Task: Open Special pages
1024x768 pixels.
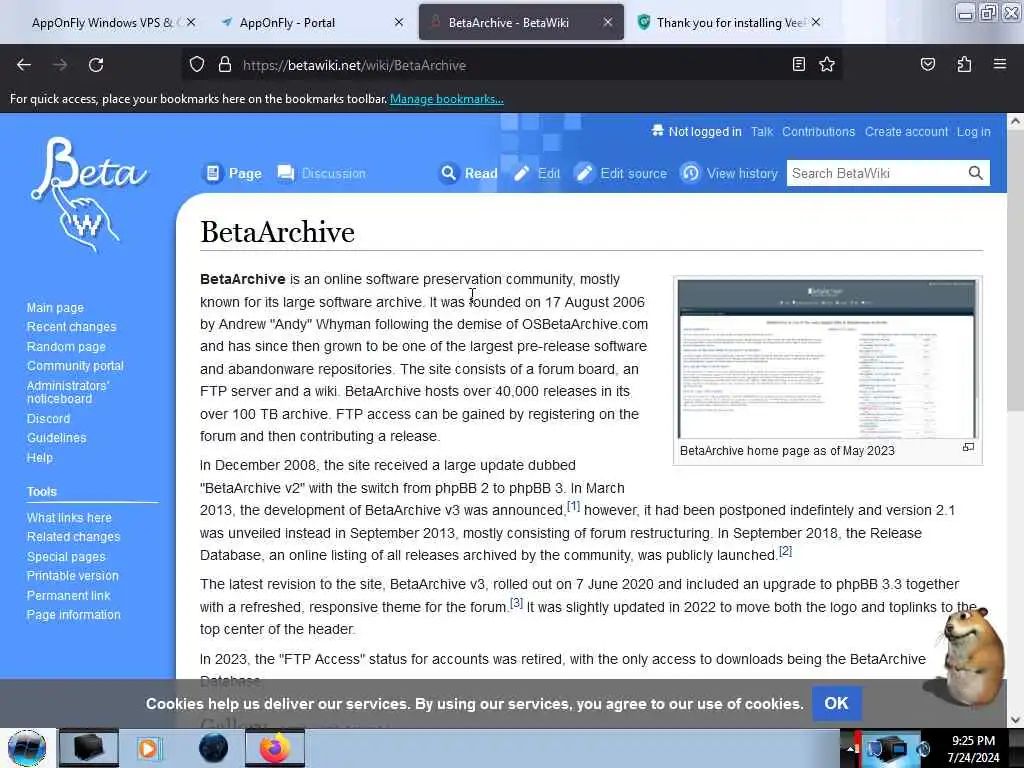Action: point(66,556)
